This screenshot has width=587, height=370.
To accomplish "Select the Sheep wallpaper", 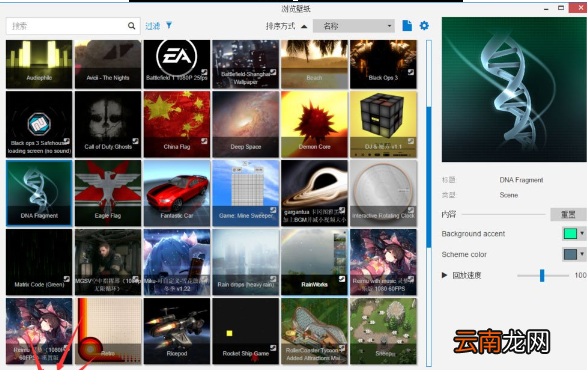I will [383, 331].
